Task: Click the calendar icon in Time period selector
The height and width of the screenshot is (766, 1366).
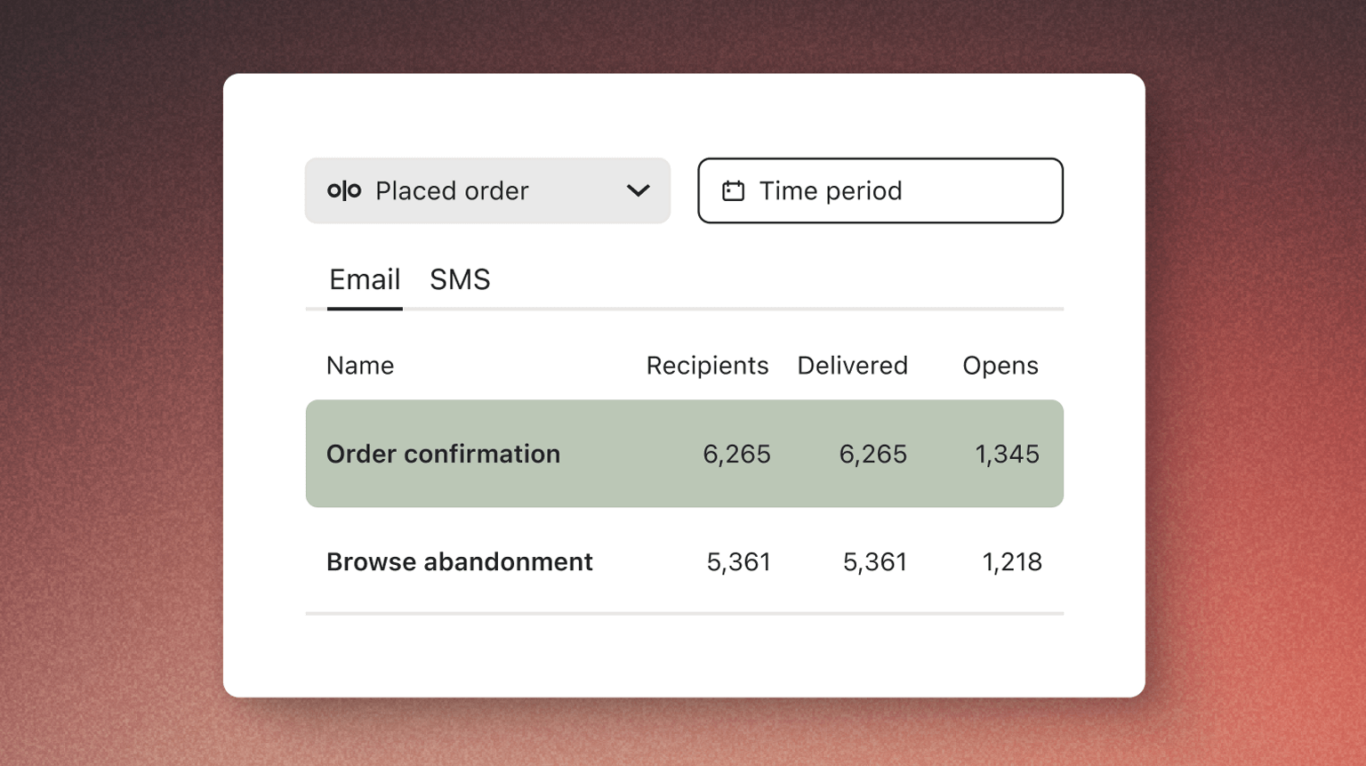Action: pos(734,190)
